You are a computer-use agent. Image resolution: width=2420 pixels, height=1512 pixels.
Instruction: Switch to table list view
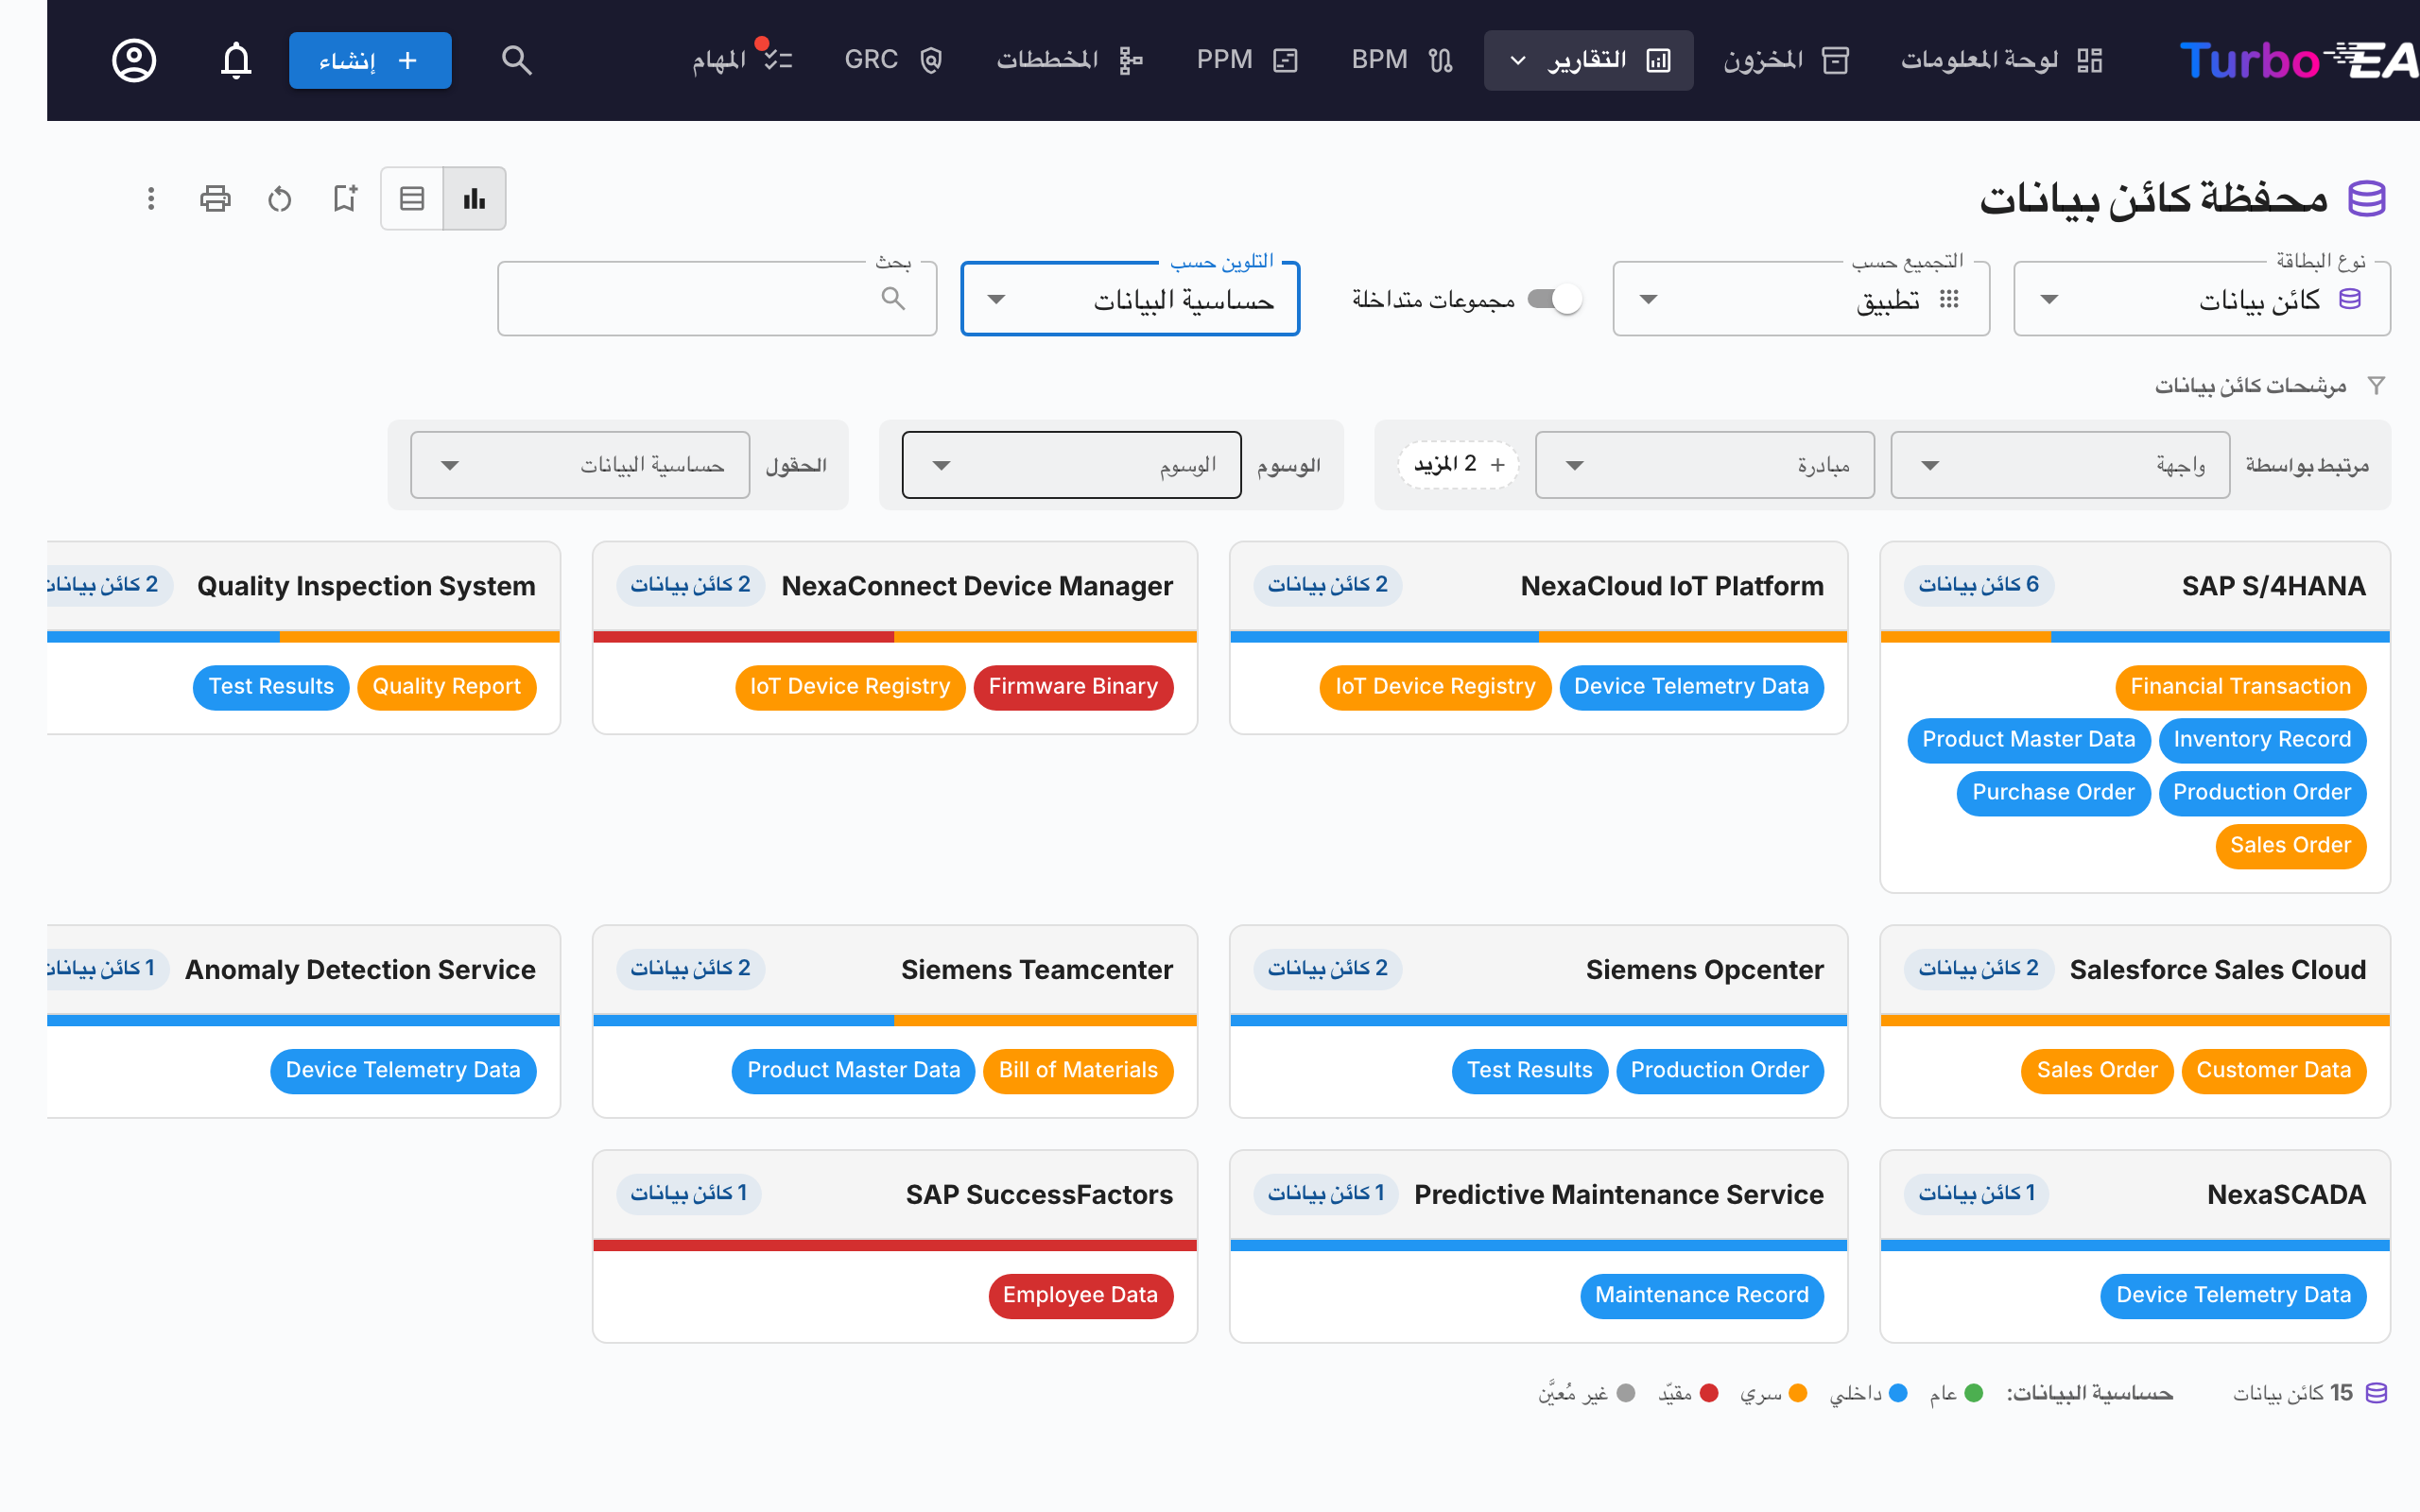pos(412,198)
